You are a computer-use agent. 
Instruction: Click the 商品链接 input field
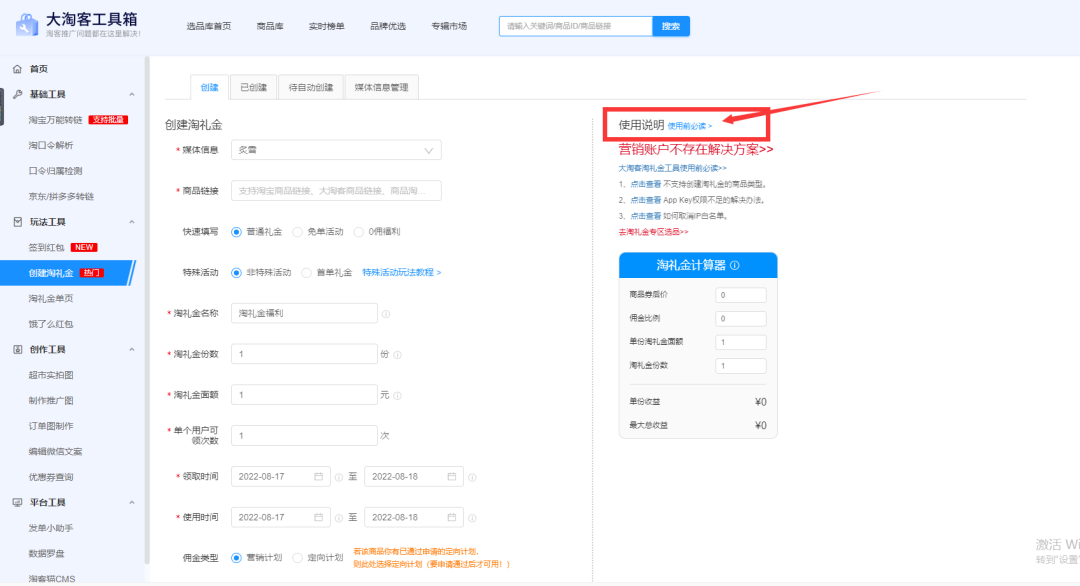coord(335,191)
